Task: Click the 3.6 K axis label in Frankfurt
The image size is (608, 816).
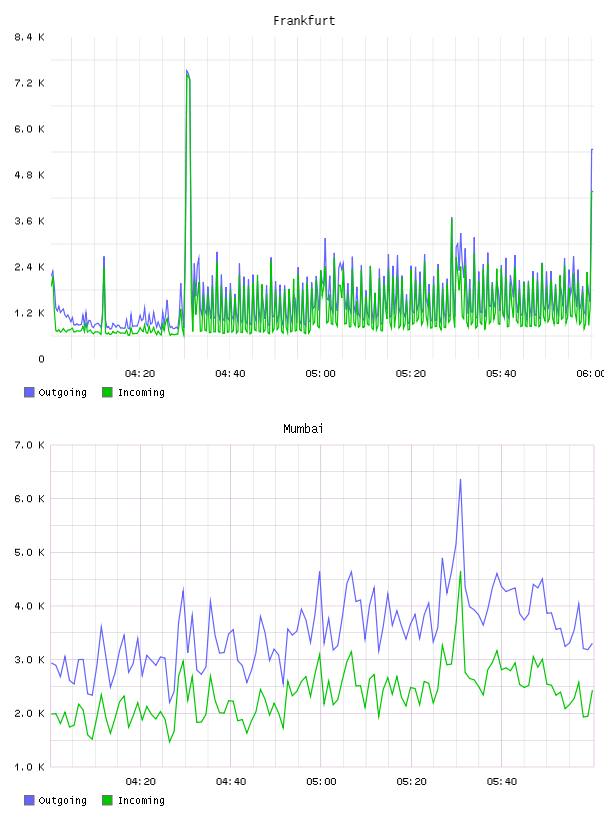Action: point(30,221)
